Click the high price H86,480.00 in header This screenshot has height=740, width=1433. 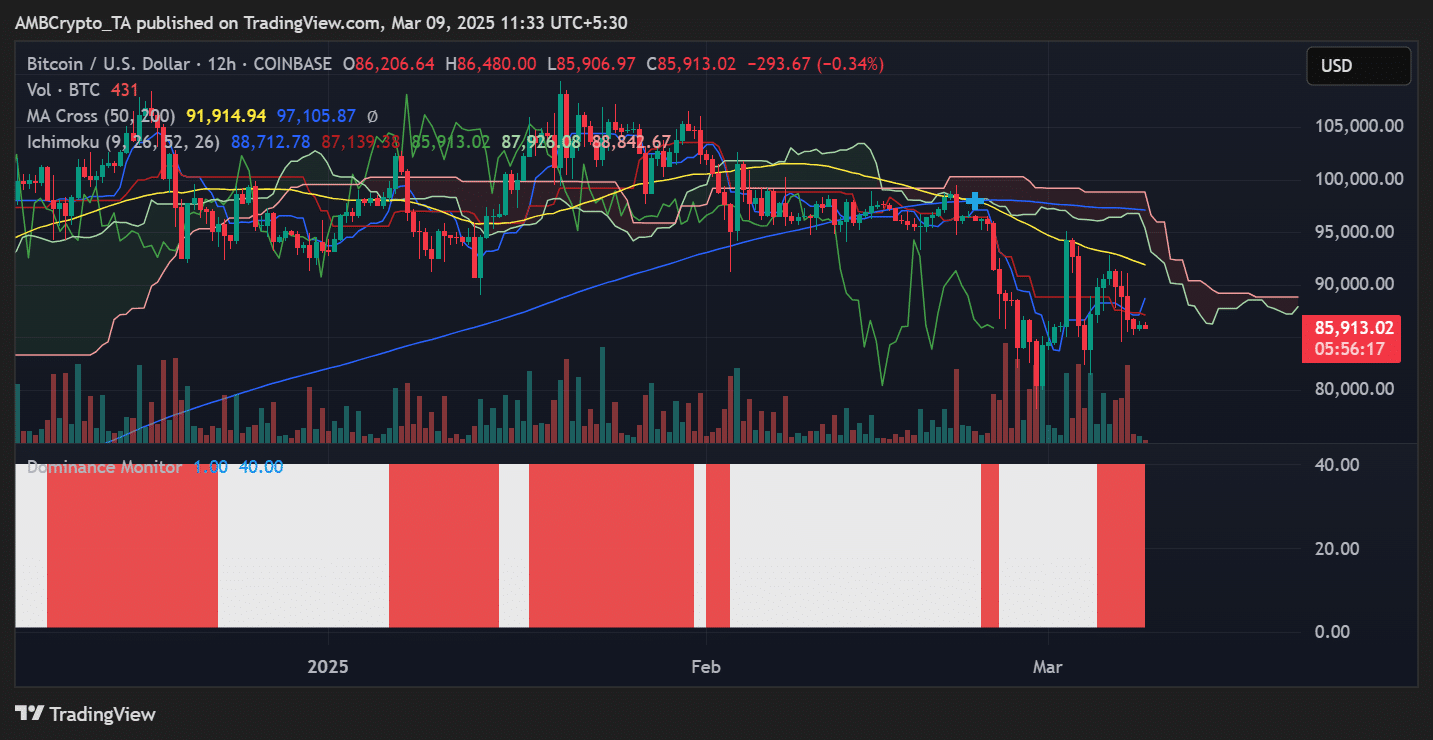490,64
